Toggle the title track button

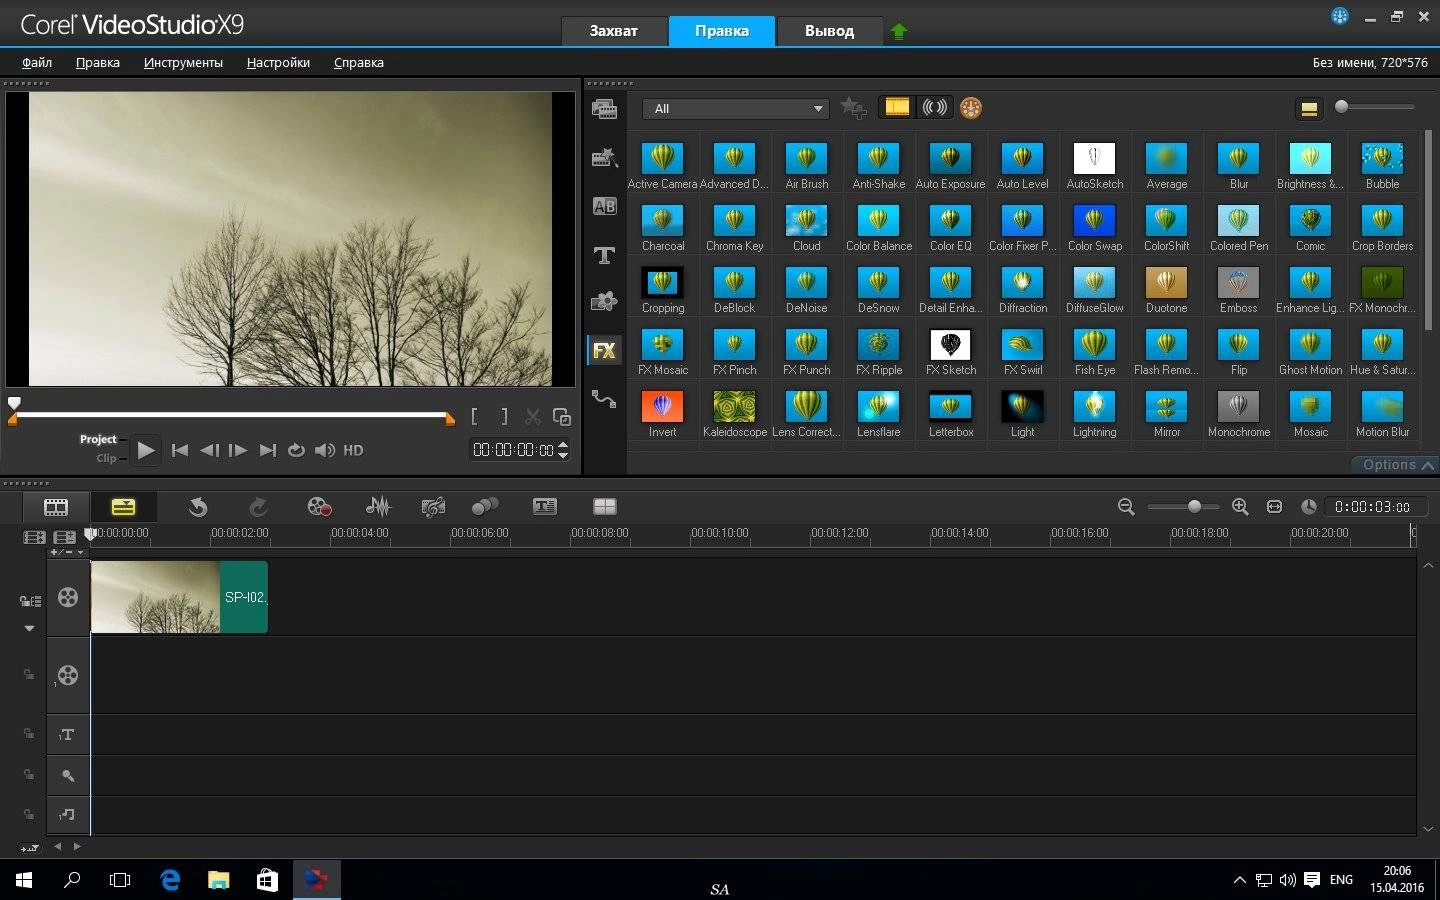[x=67, y=735]
